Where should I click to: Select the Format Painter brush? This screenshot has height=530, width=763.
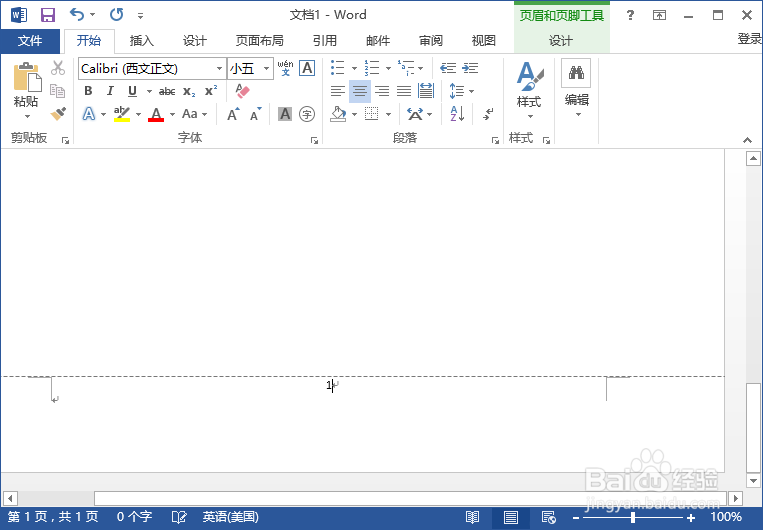coord(58,114)
